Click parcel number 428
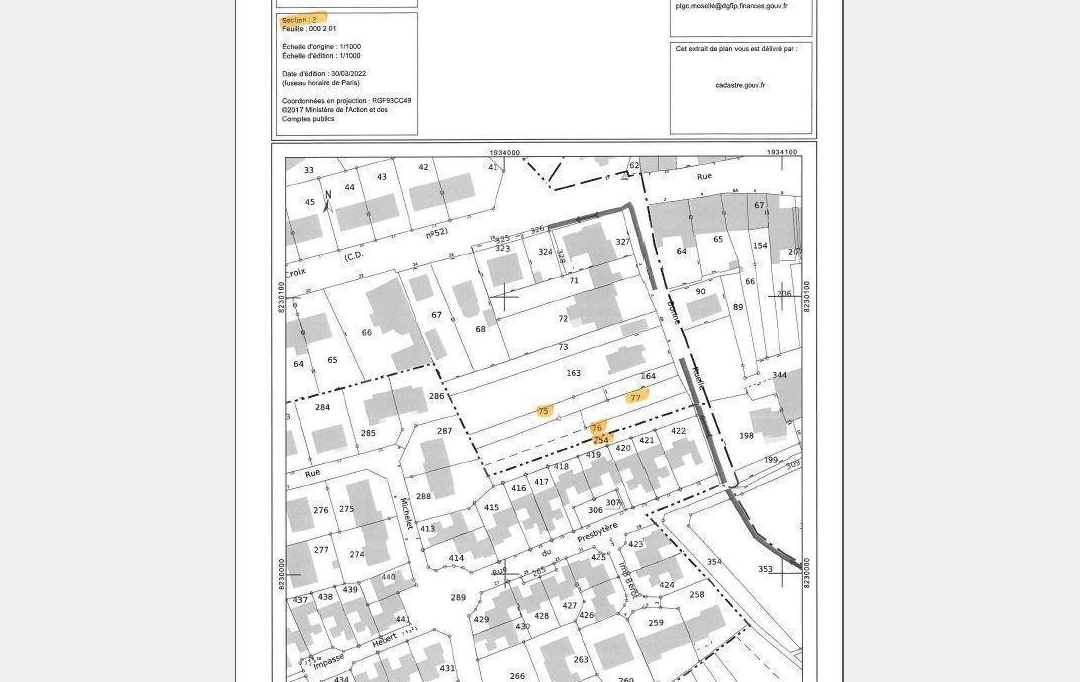The width and height of the screenshot is (1080, 682). click(542, 616)
